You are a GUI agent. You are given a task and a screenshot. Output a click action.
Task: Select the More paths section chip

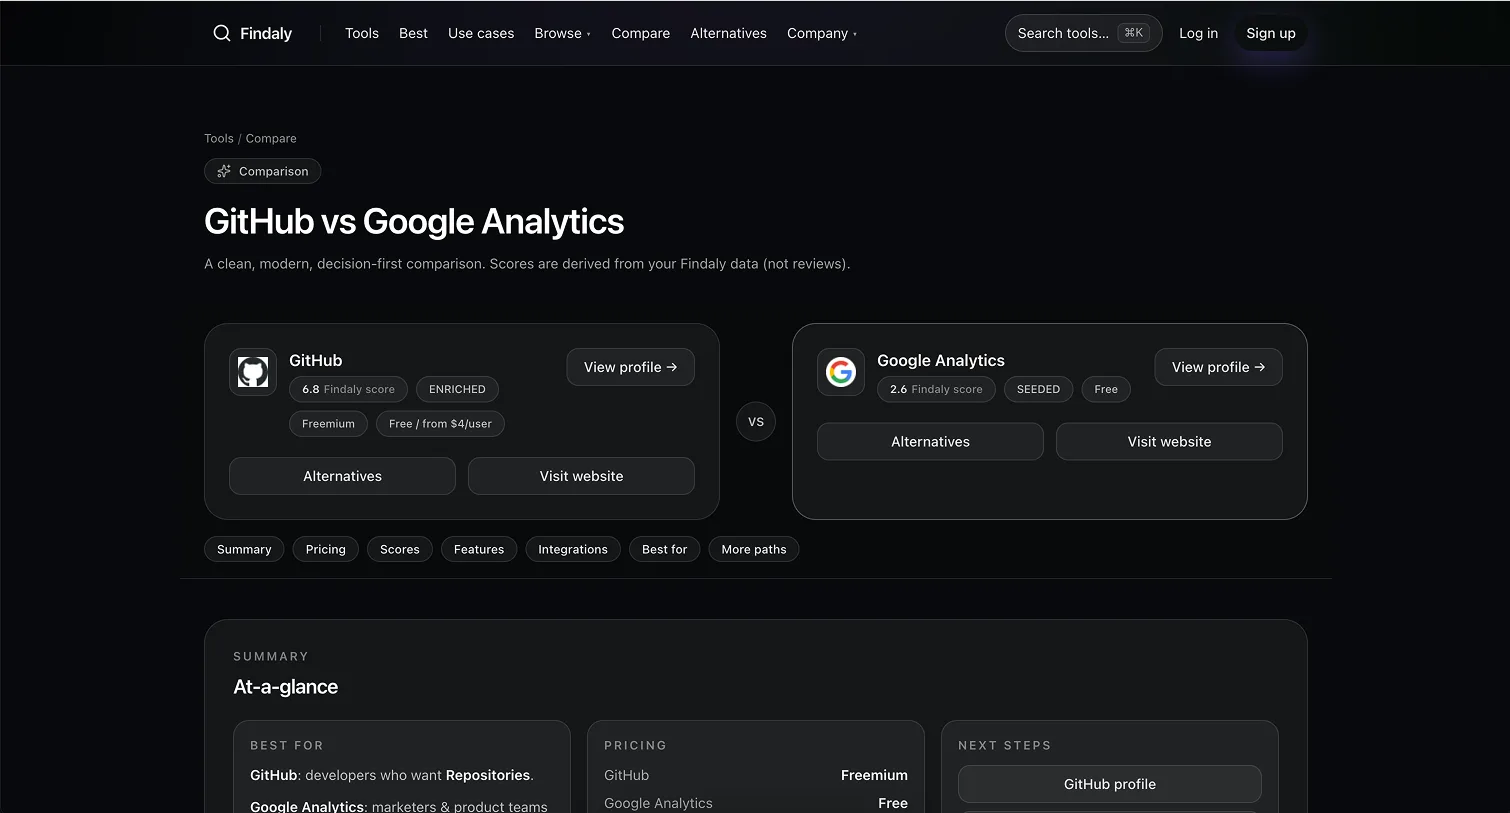pyautogui.click(x=753, y=549)
